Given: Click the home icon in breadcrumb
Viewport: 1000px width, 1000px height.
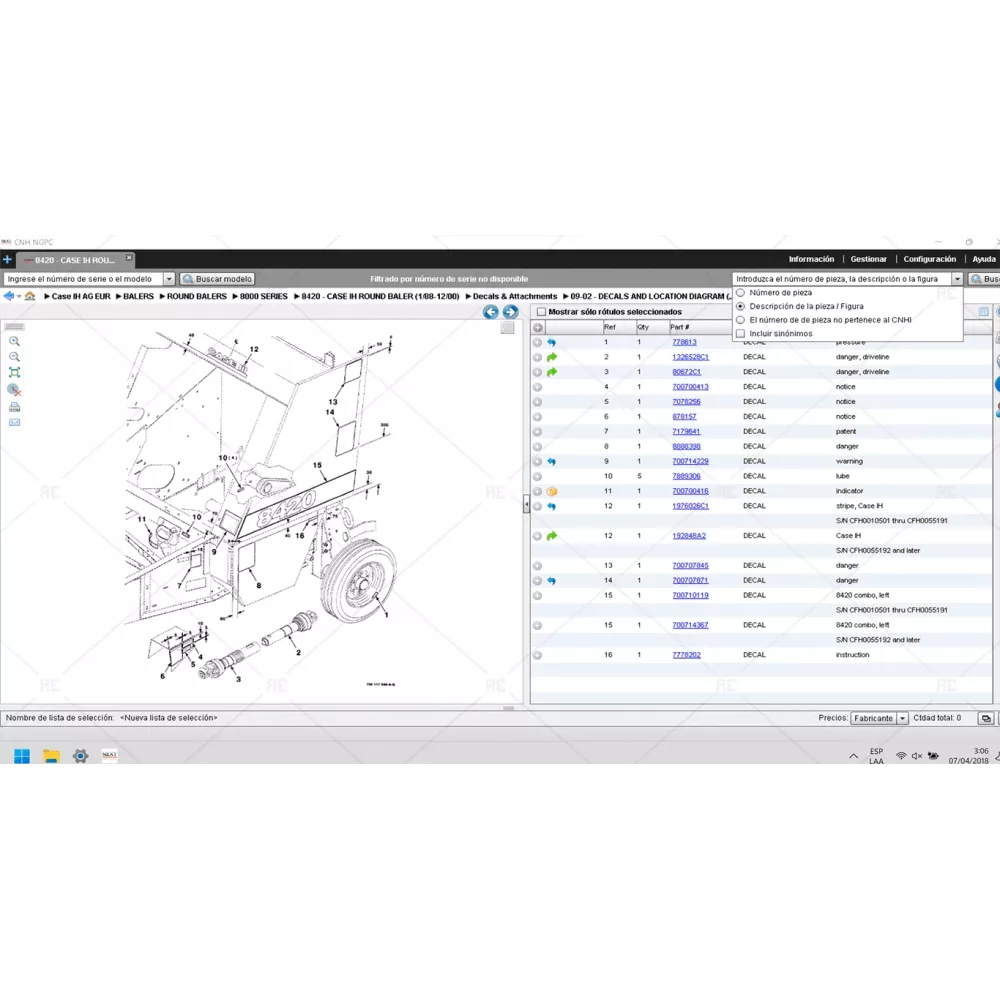Looking at the screenshot, I should [x=30, y=296].
